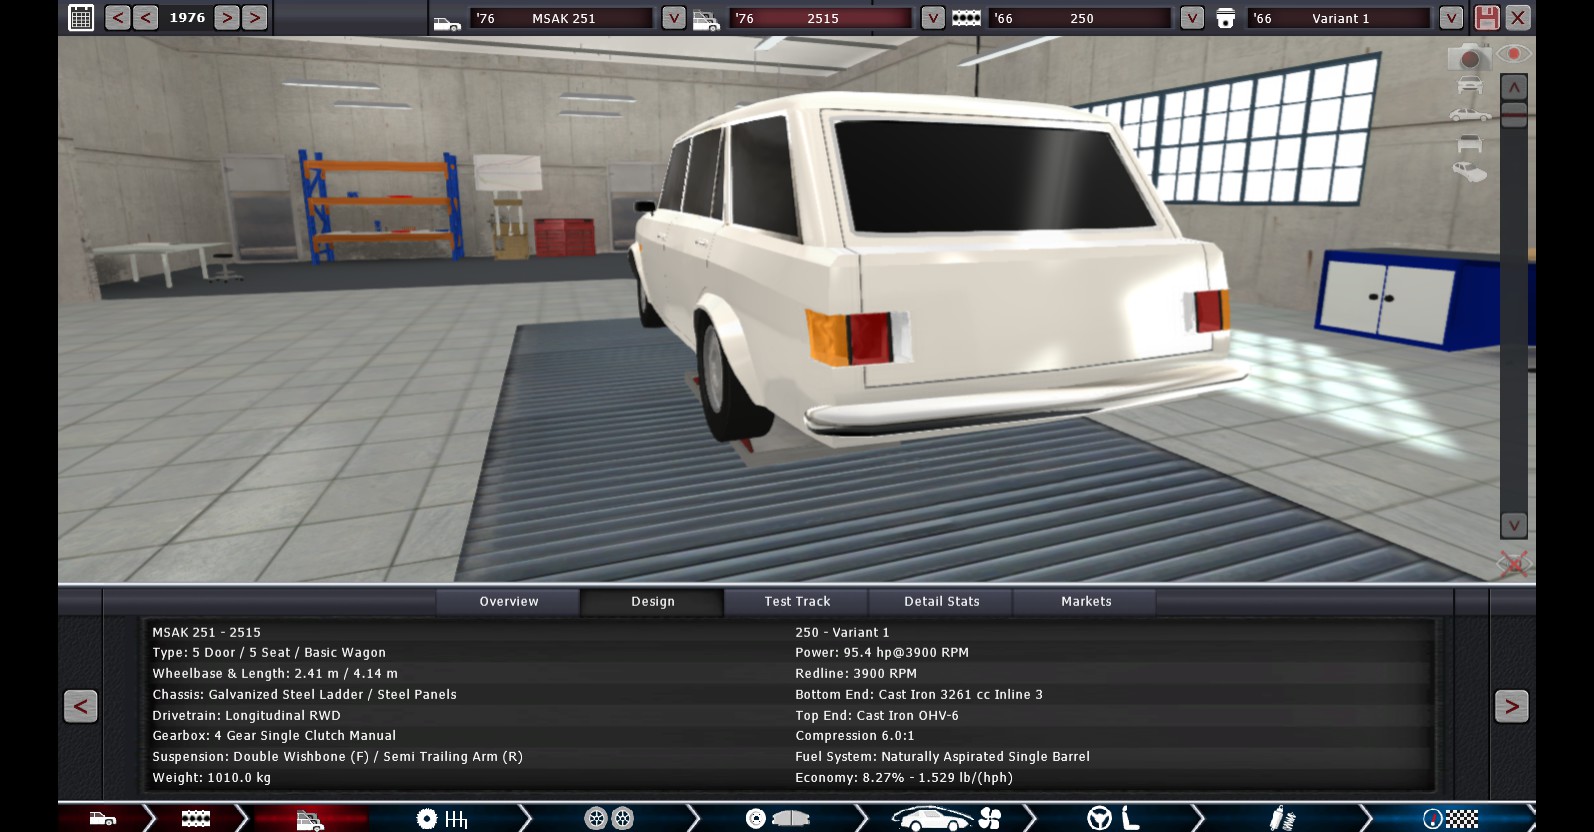This screenshot has width=1594, height=832.
Task: Click the save floppy disk icon
Action: pyautogui.click(x=1487, y=17)
